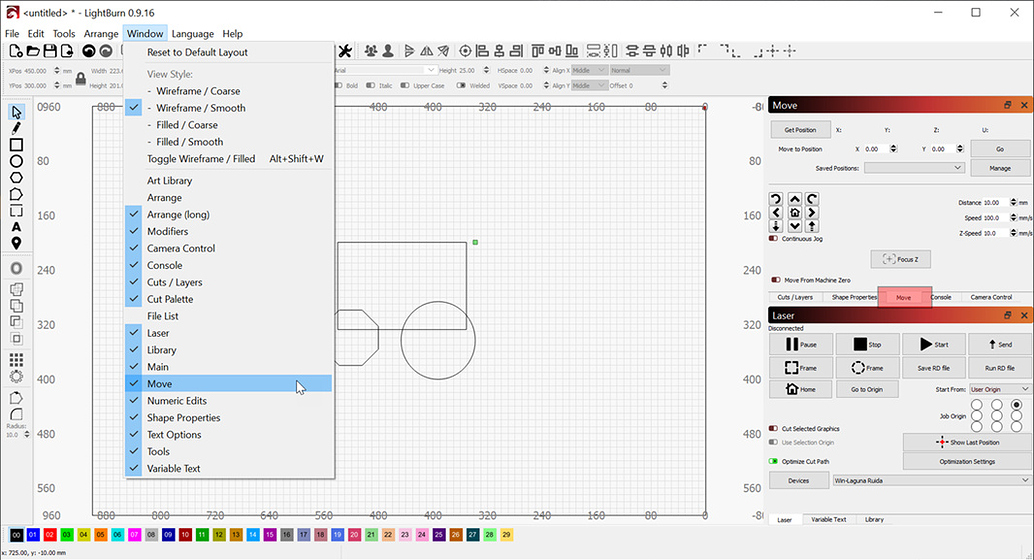The image size is (1034, 560).
Task: Uncheck Cut Palette in Window menu
Action: point(228,299)
